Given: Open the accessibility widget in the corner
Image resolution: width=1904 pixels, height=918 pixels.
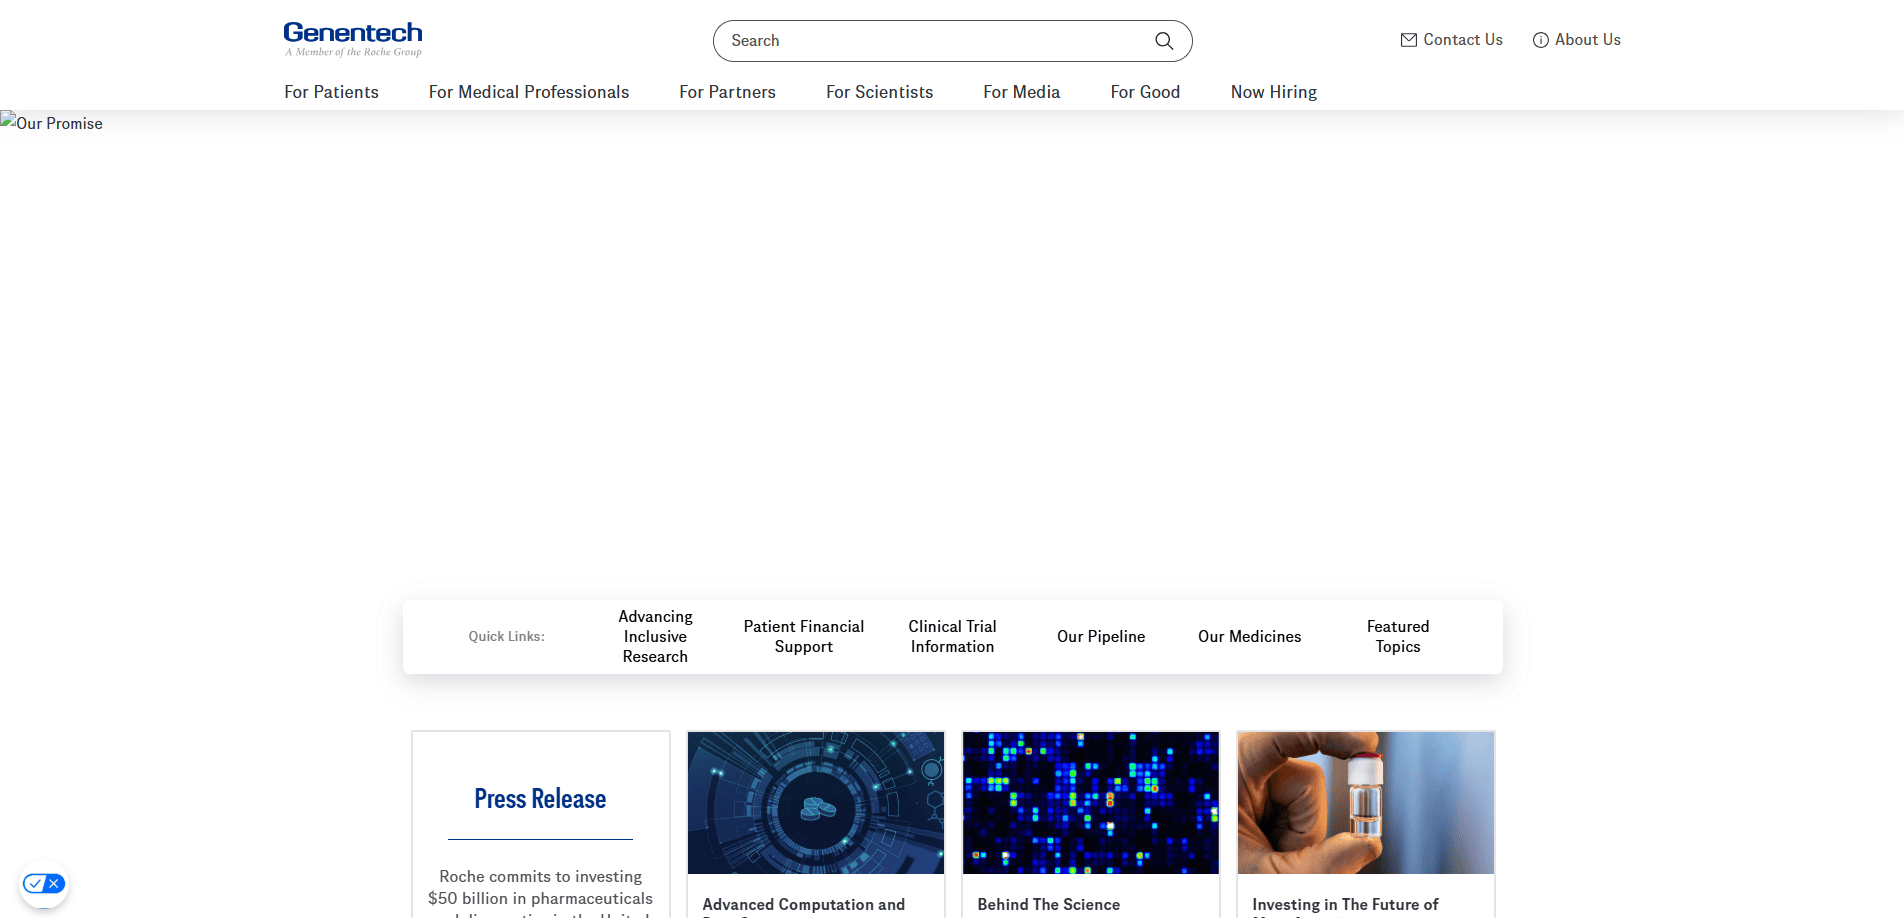Looking at the screenshot, I should [44, 884].
